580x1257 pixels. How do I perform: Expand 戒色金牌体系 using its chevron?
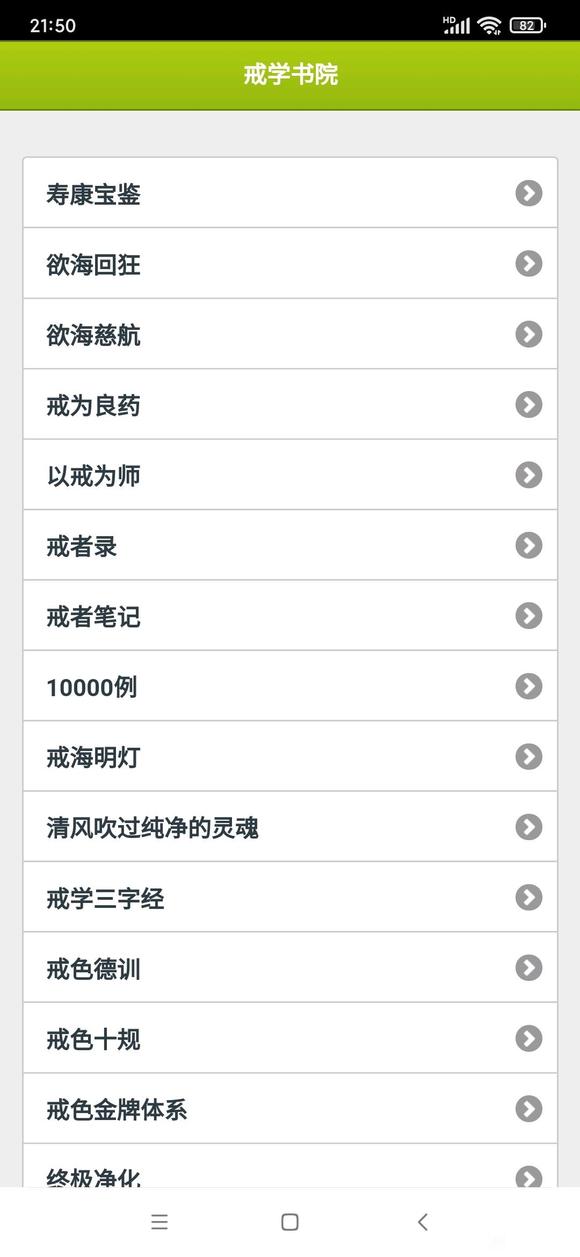click(528, 1109)
